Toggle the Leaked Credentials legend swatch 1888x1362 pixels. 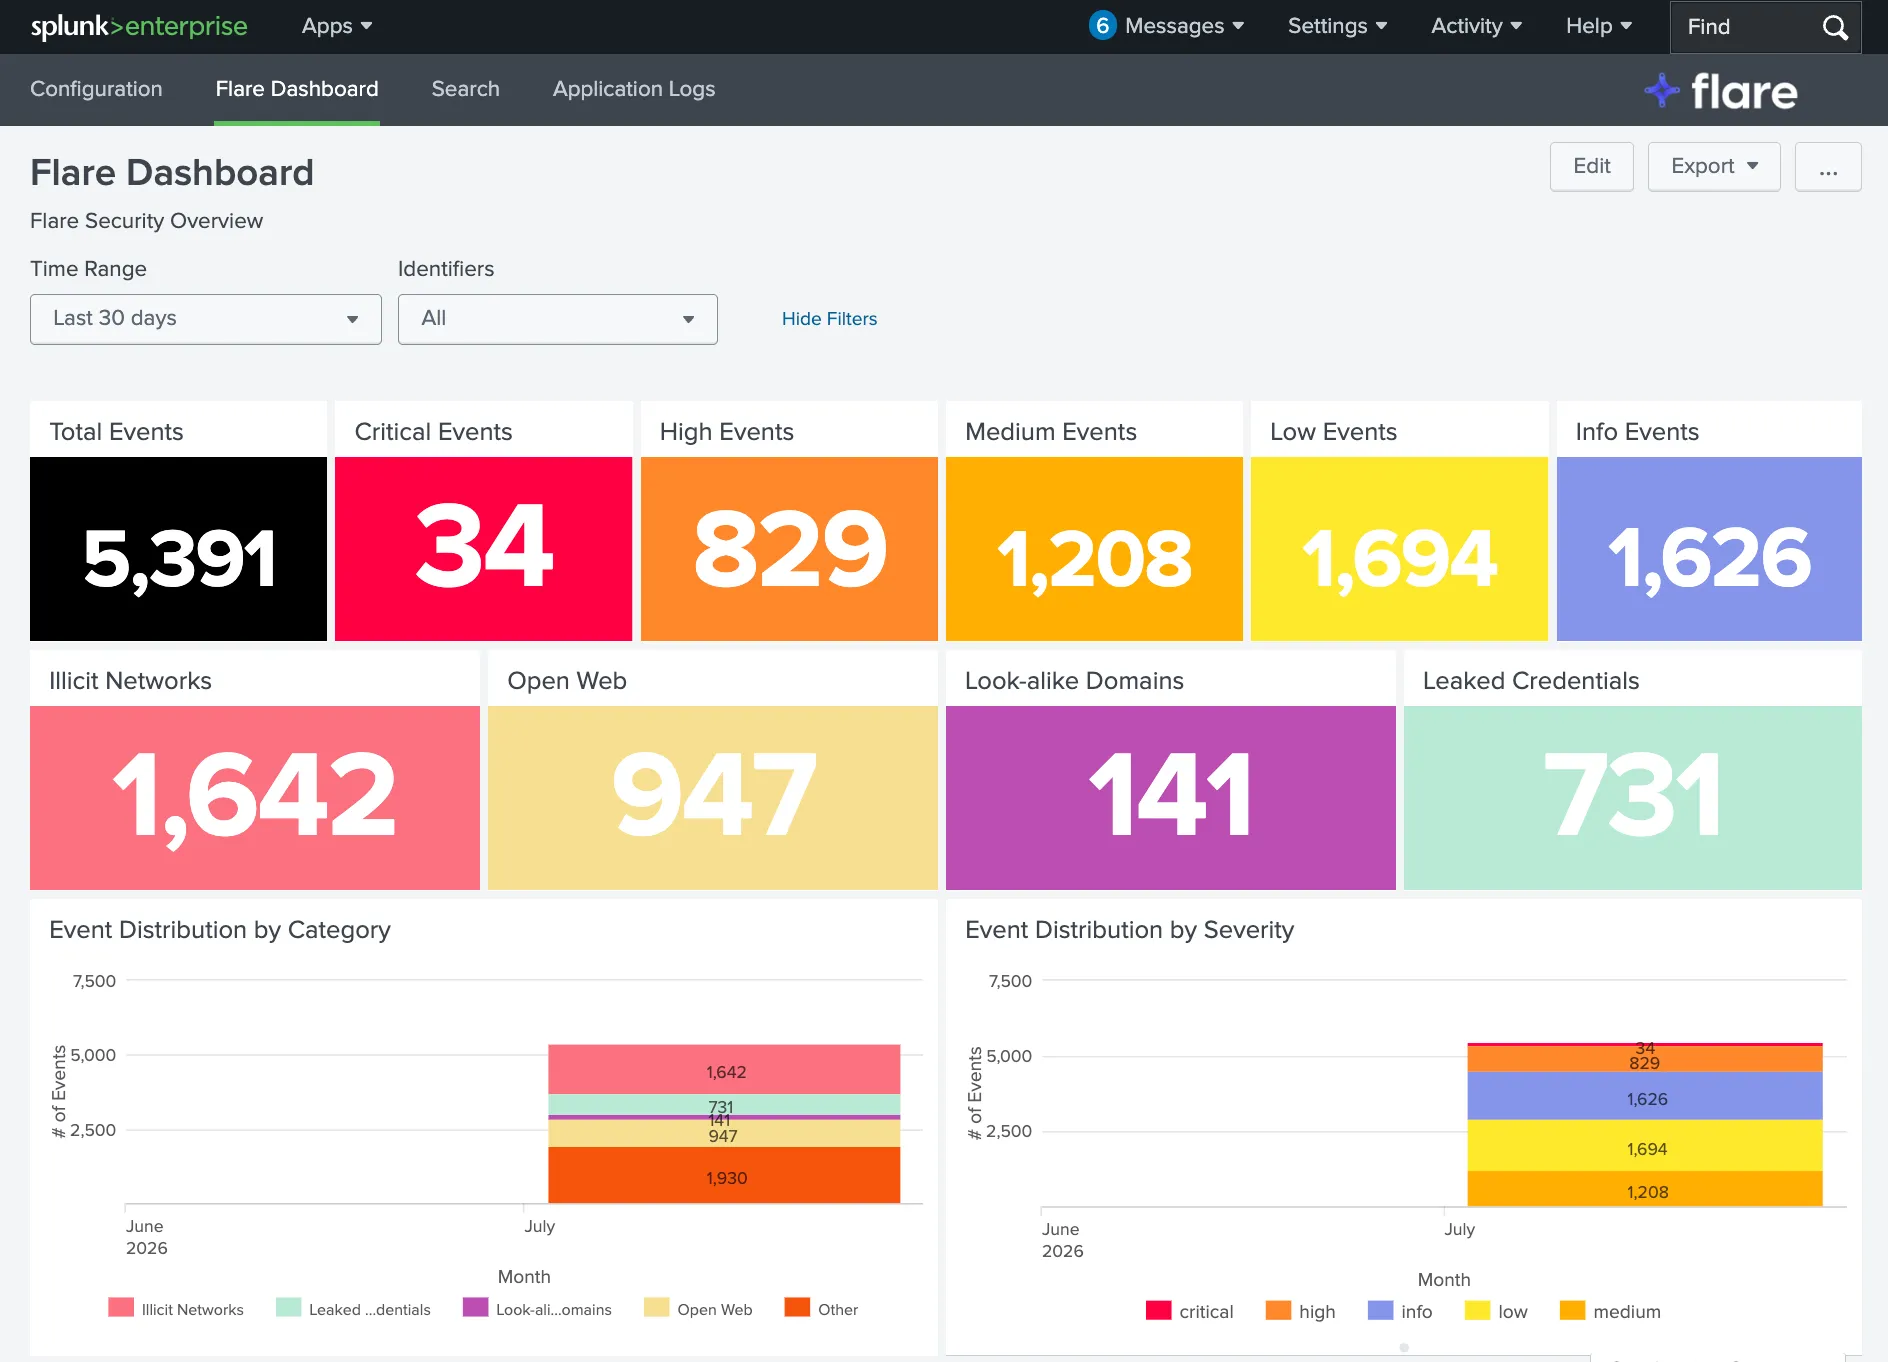coord(288,1308)
